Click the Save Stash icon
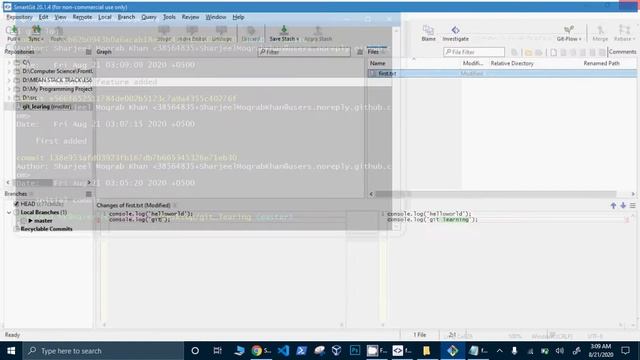 (283, 30)
